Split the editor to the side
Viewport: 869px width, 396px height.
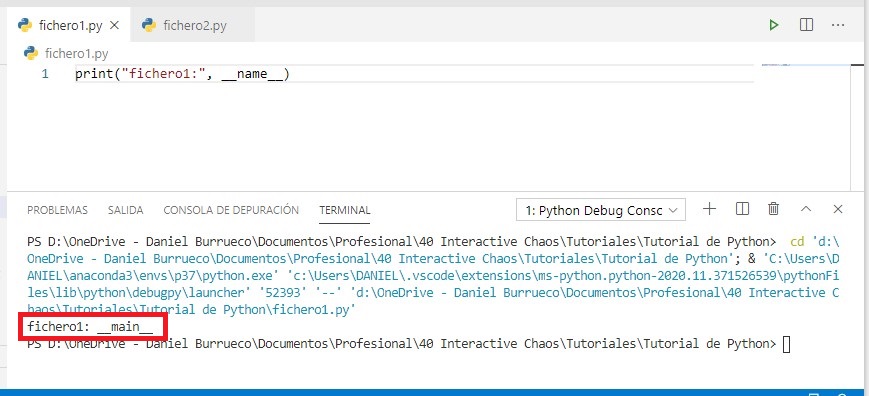point(806,25)
